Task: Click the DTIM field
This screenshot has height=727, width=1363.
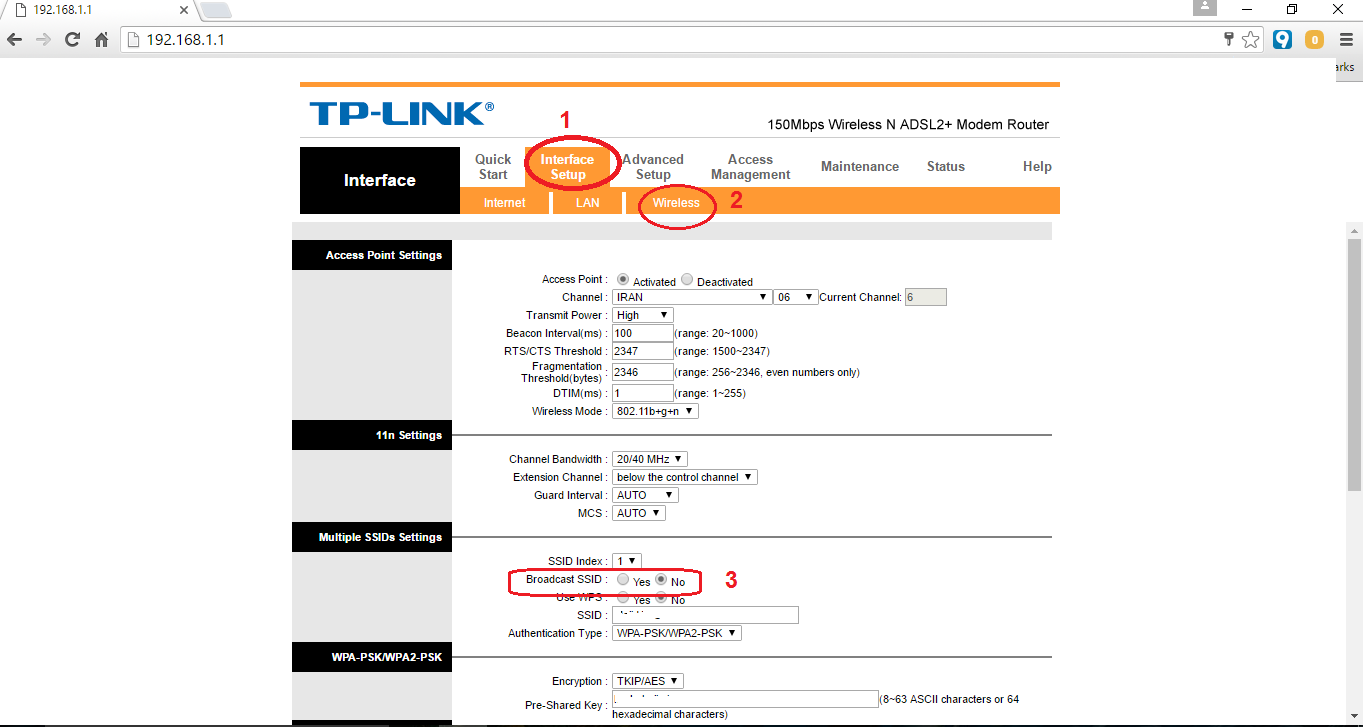Action: 643,393
